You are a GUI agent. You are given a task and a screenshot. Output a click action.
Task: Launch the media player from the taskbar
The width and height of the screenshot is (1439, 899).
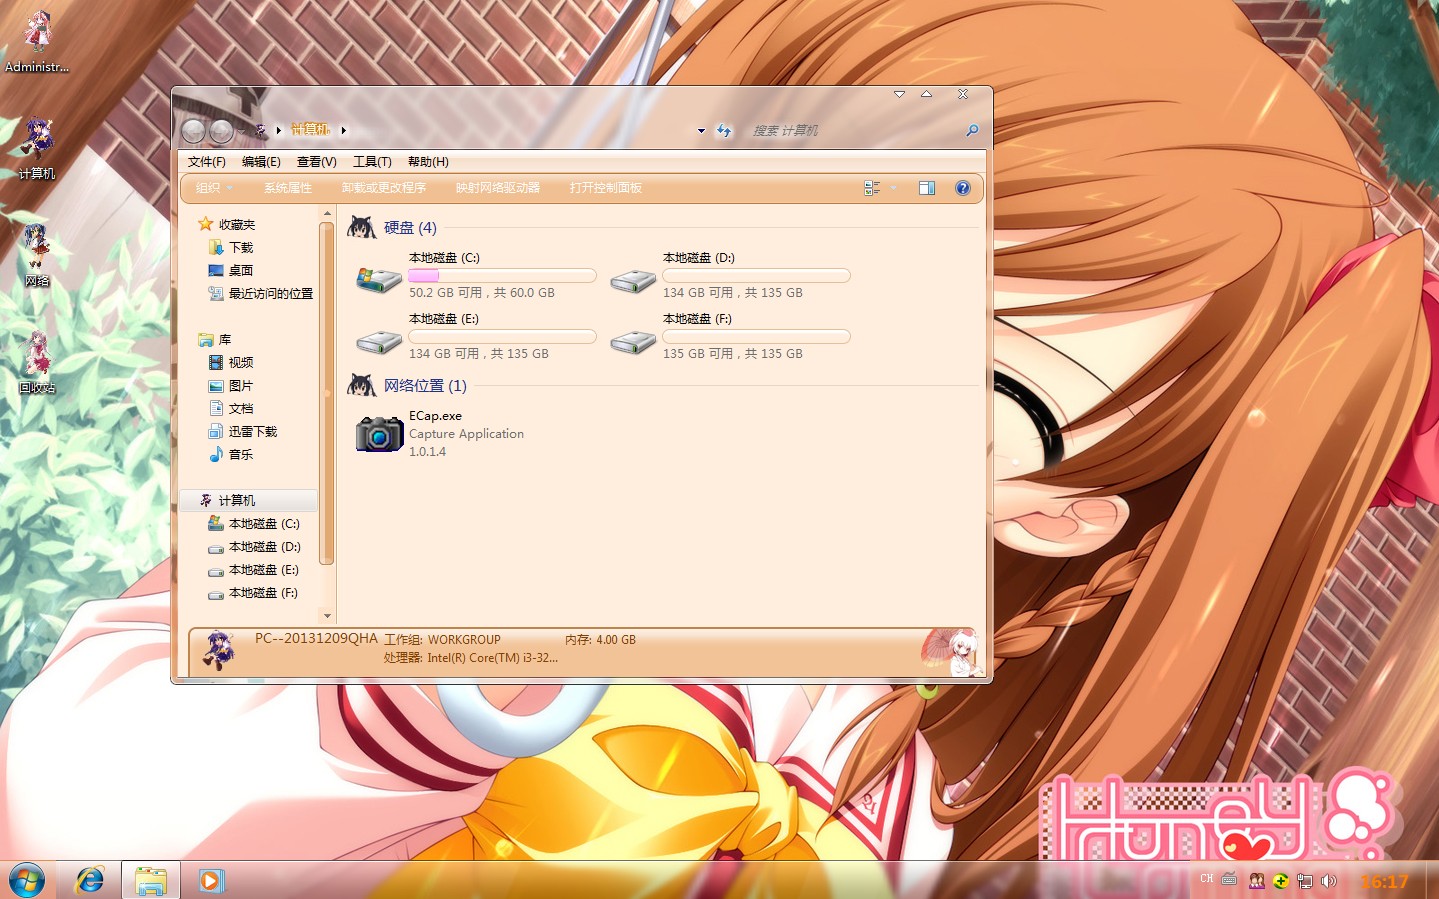tap(210, 880)
